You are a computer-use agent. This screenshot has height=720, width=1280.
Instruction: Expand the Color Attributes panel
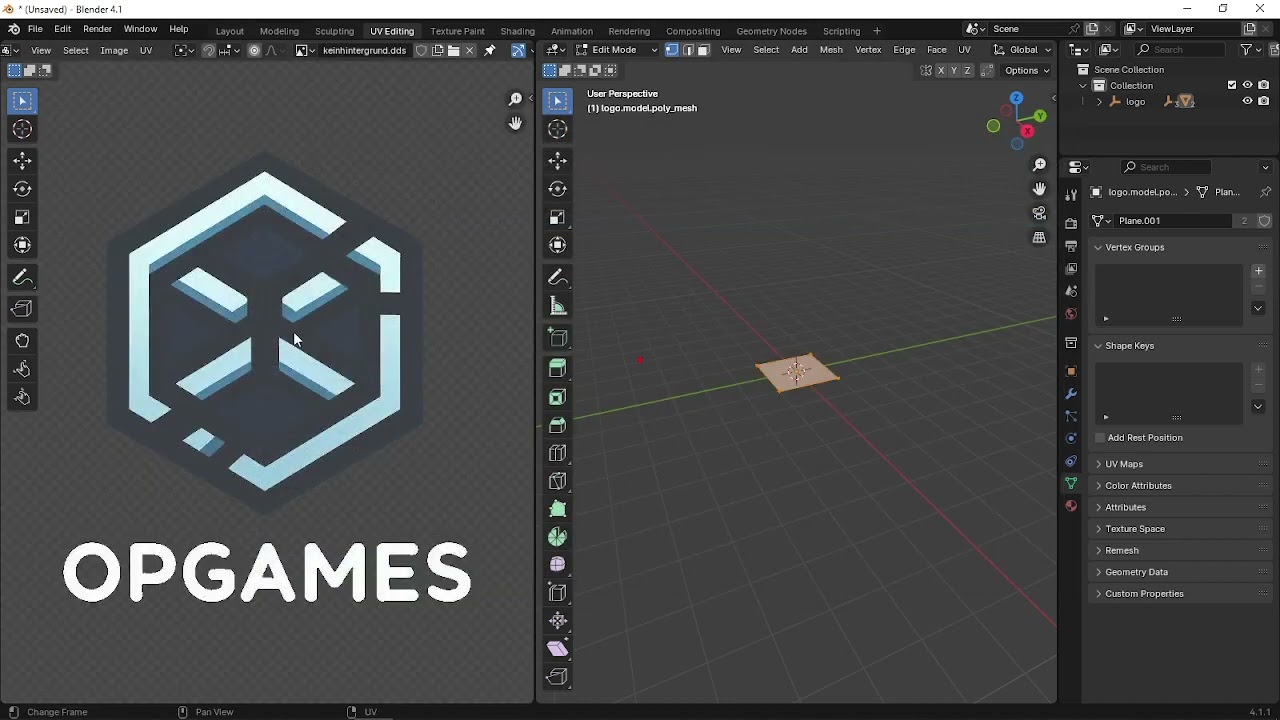click(x=1138, y=486)
